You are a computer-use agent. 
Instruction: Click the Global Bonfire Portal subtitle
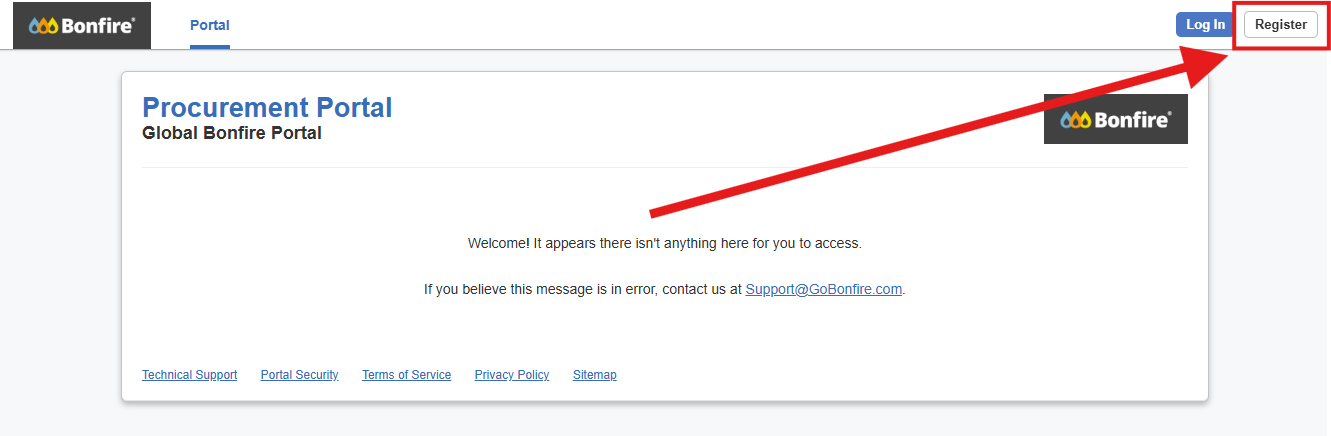coord(232,132)
